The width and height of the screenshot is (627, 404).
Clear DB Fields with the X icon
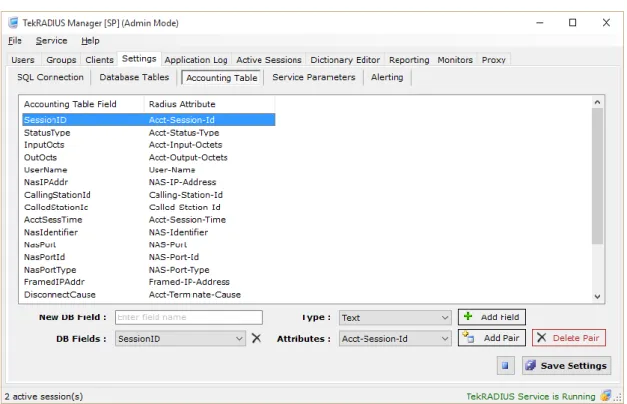(256, 338)
